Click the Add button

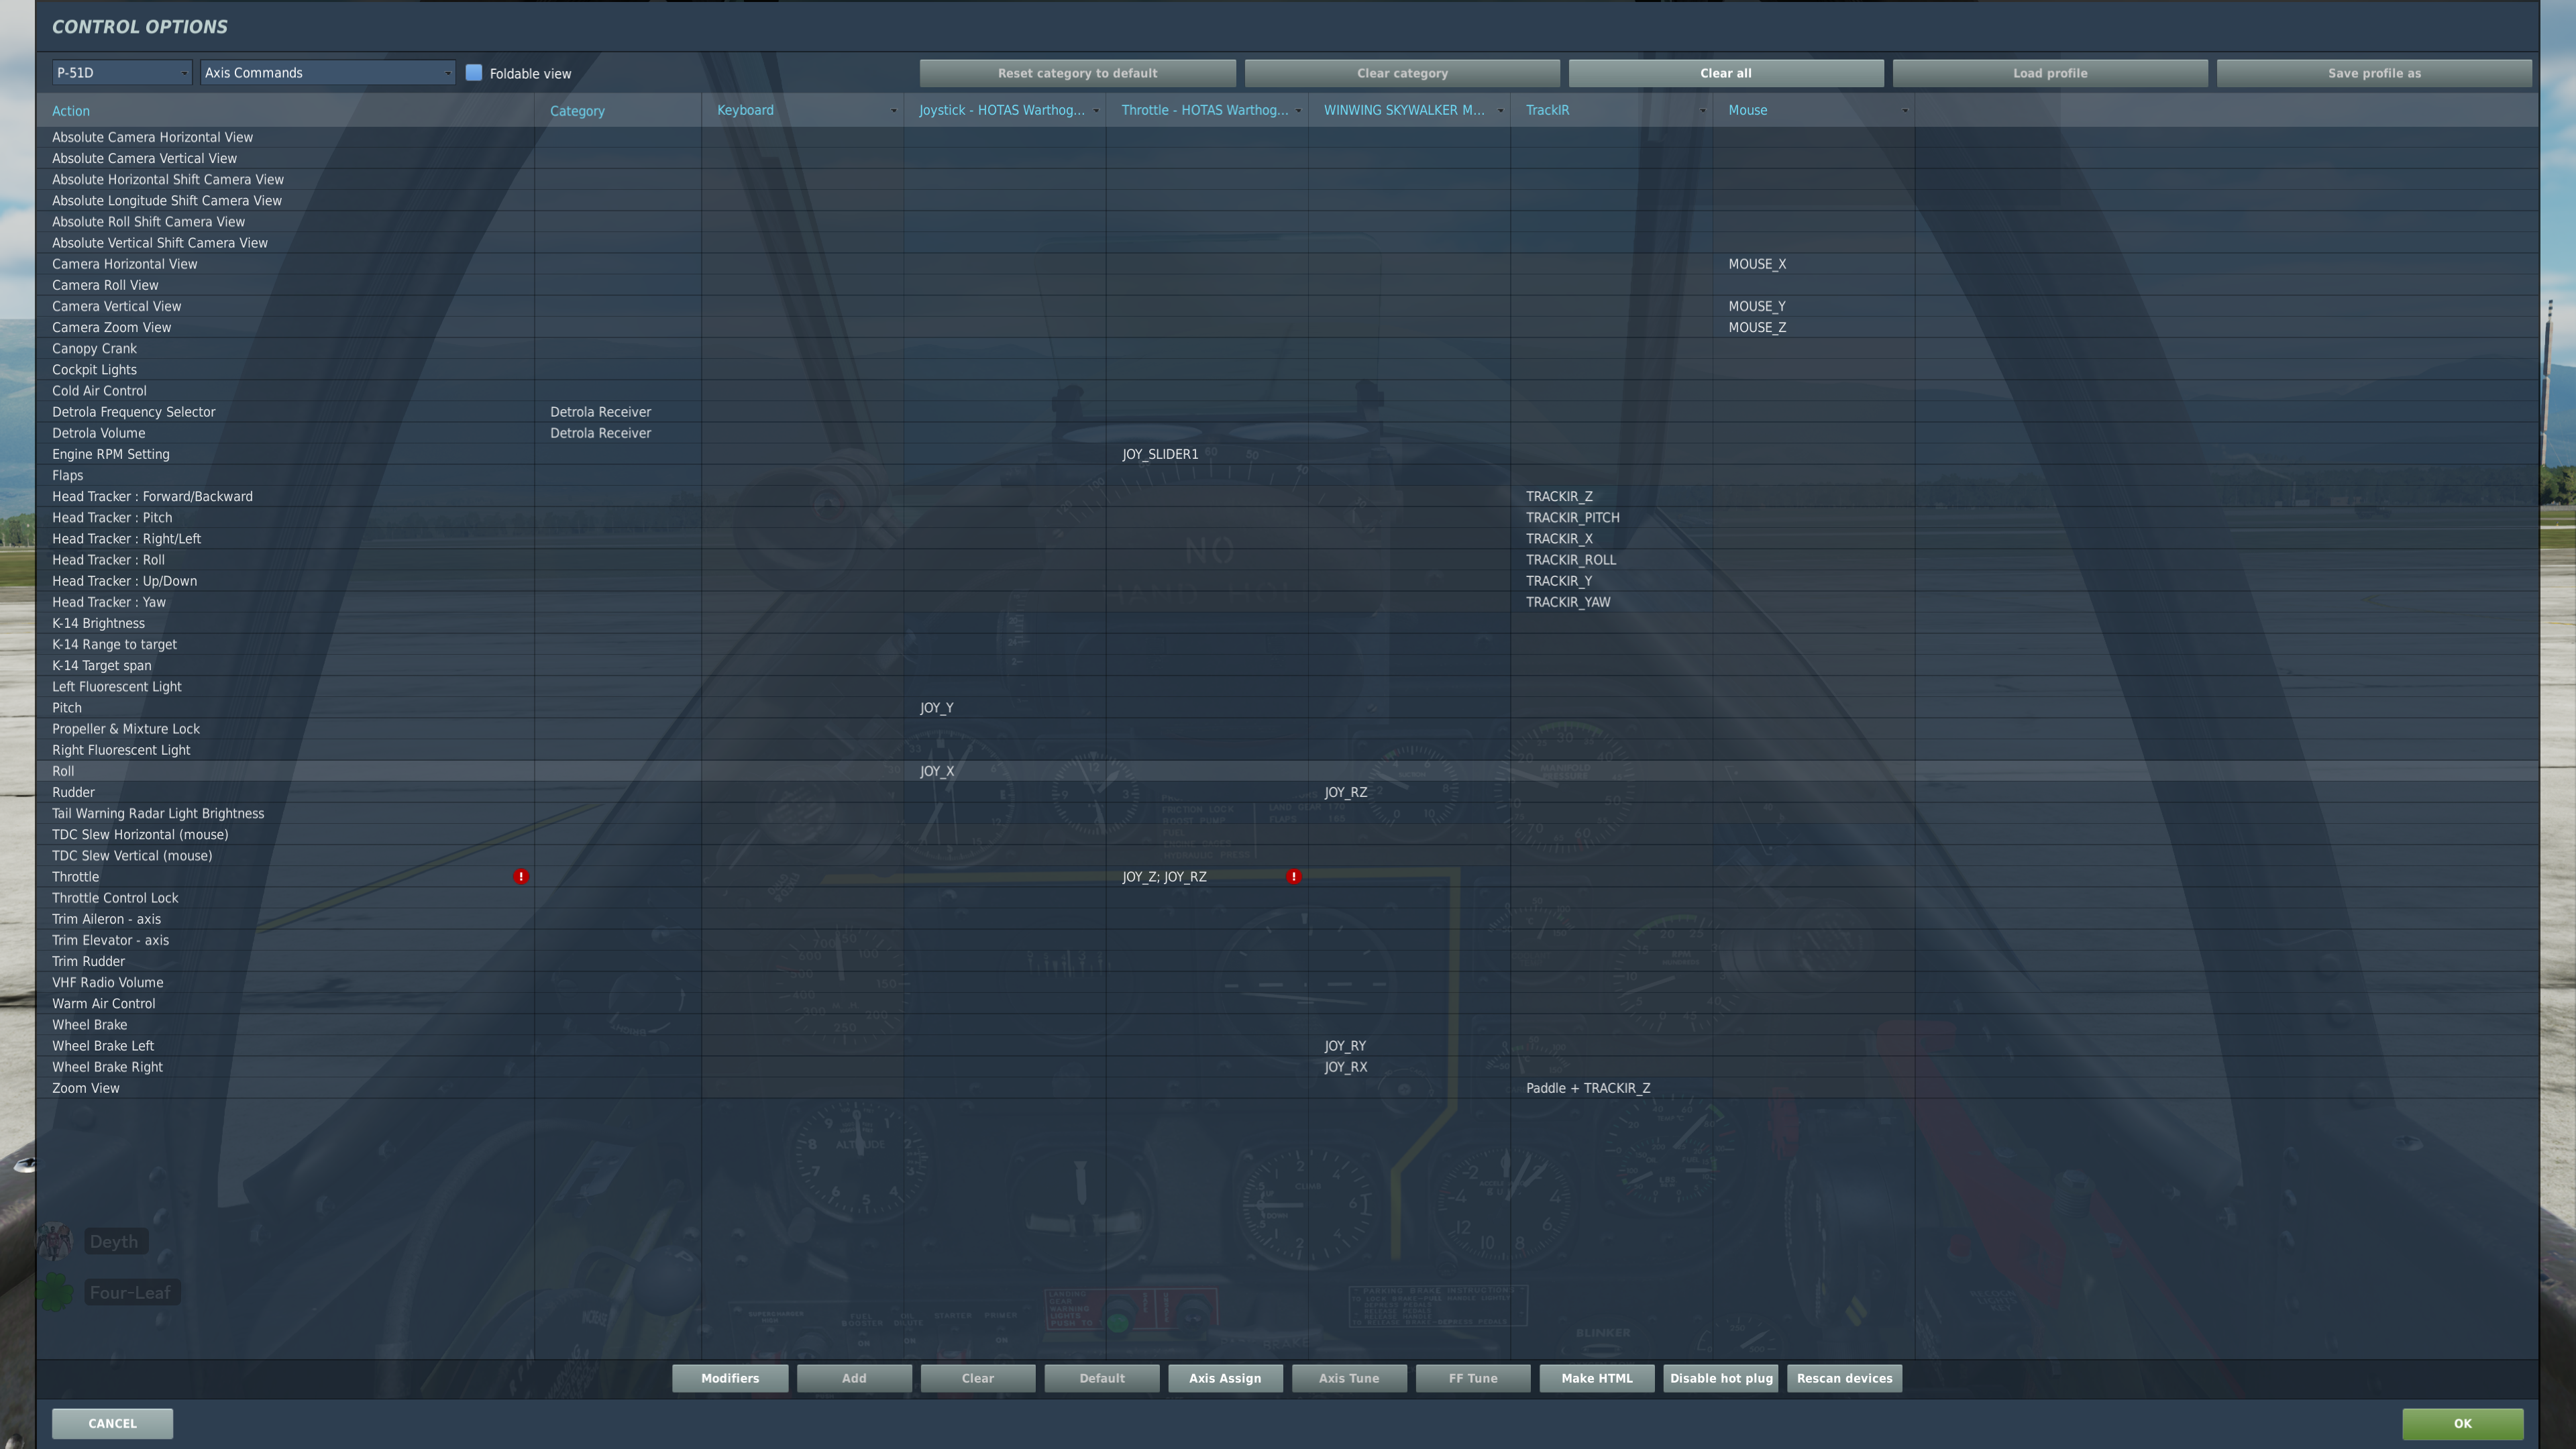point(854,1378)
